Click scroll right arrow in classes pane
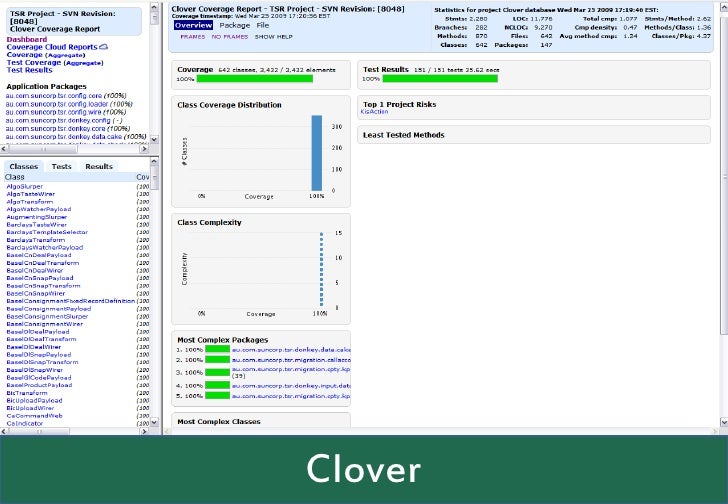 tap(144, 432)
